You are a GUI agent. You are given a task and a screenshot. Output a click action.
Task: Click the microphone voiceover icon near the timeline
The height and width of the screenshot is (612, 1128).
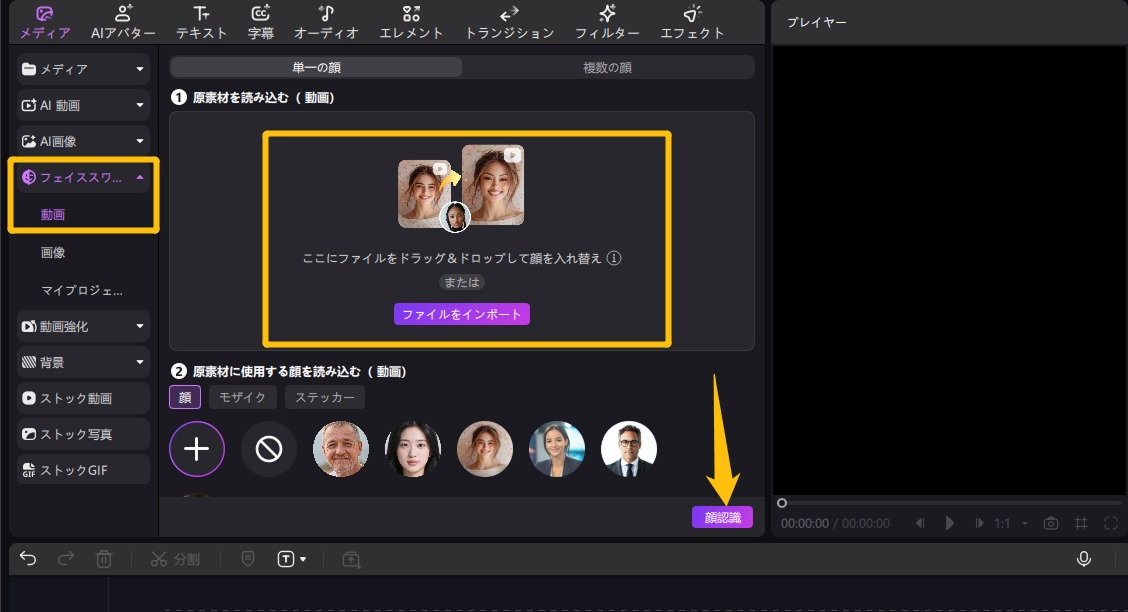click(1084, 559)
